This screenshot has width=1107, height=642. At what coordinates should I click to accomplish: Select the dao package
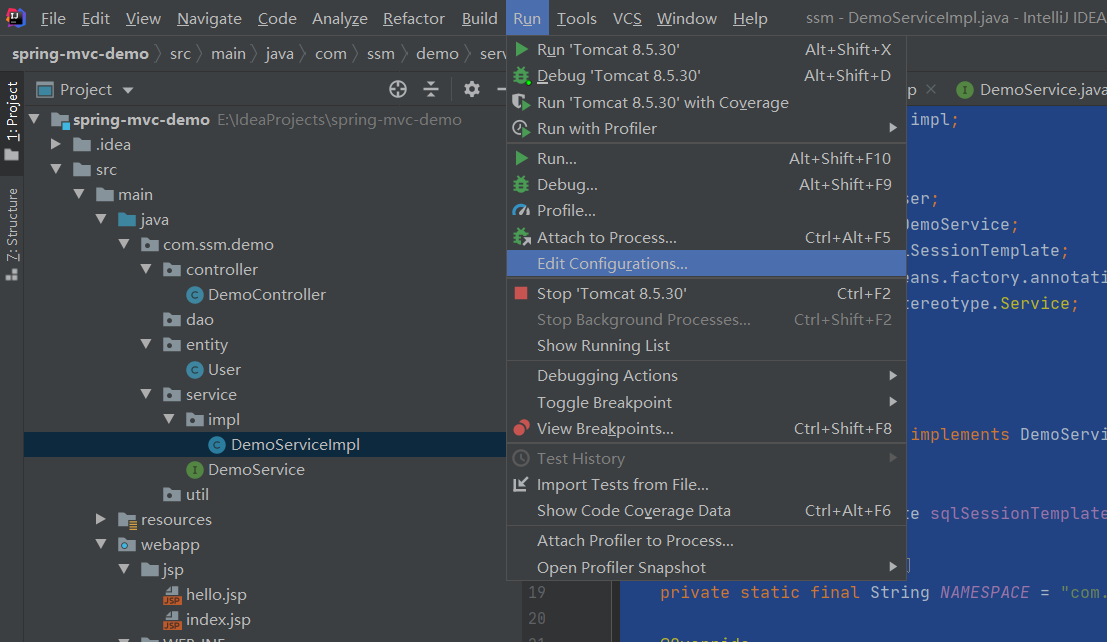click(x=199, y=320)
